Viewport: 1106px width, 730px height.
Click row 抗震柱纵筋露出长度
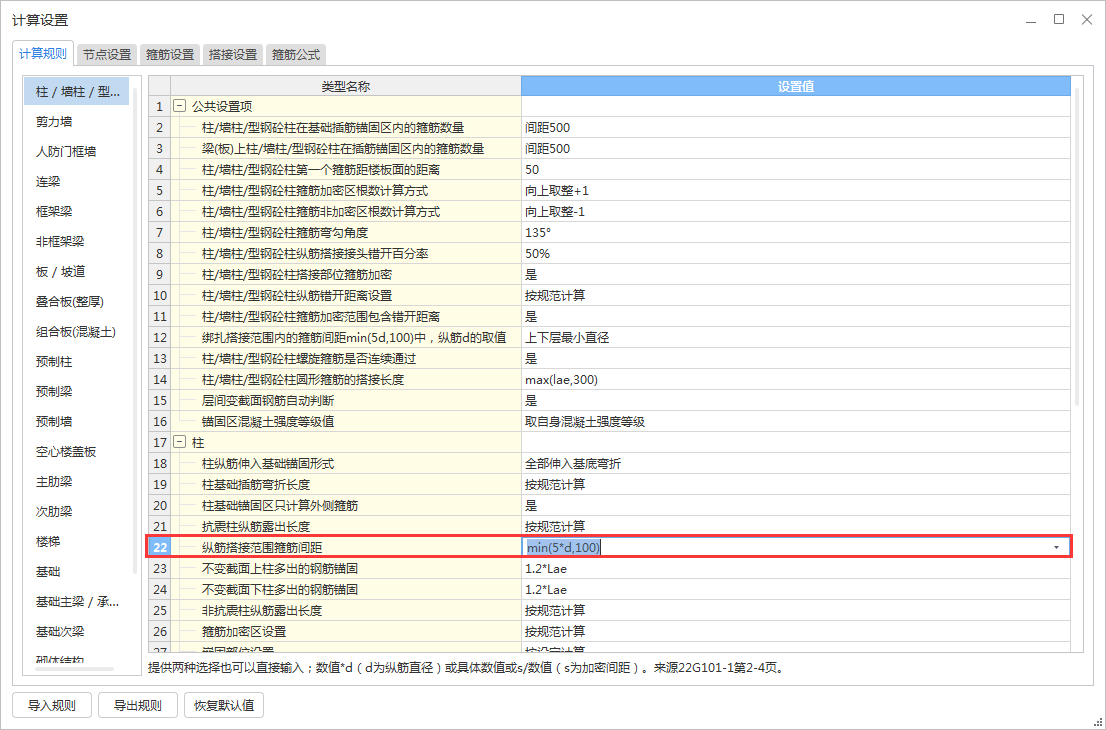610,527
